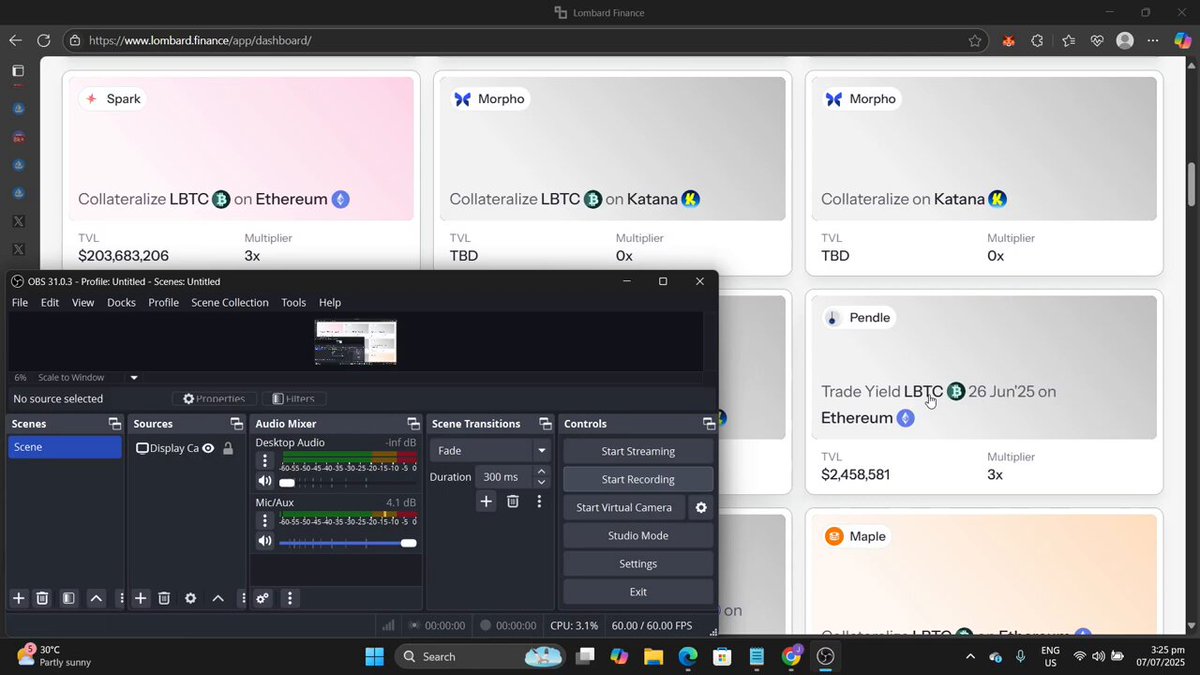Image resolution: width=1200 pixels, height=675 pixels.
Task: Open the Scene Collection menu
Action: 230,302
